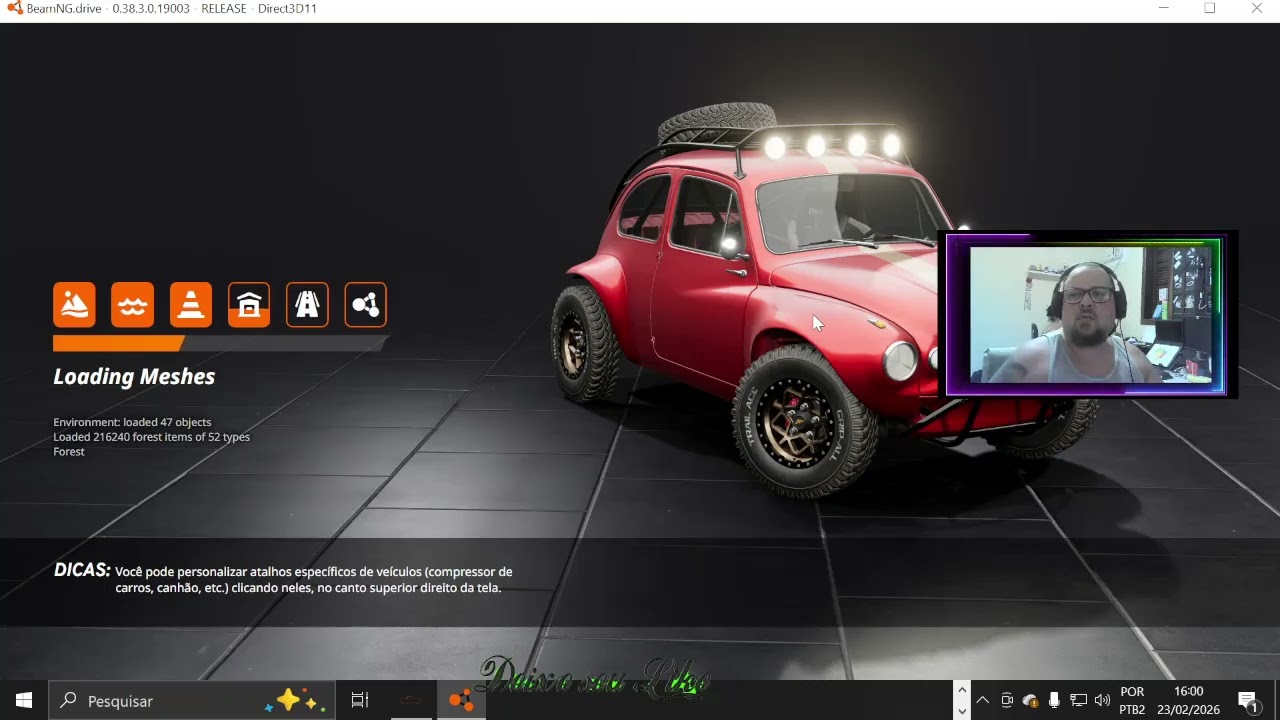The image size is (1280, 720).
Task: Open the clock showing 16:00 23/02/2026
Action: coord(1188,701)
